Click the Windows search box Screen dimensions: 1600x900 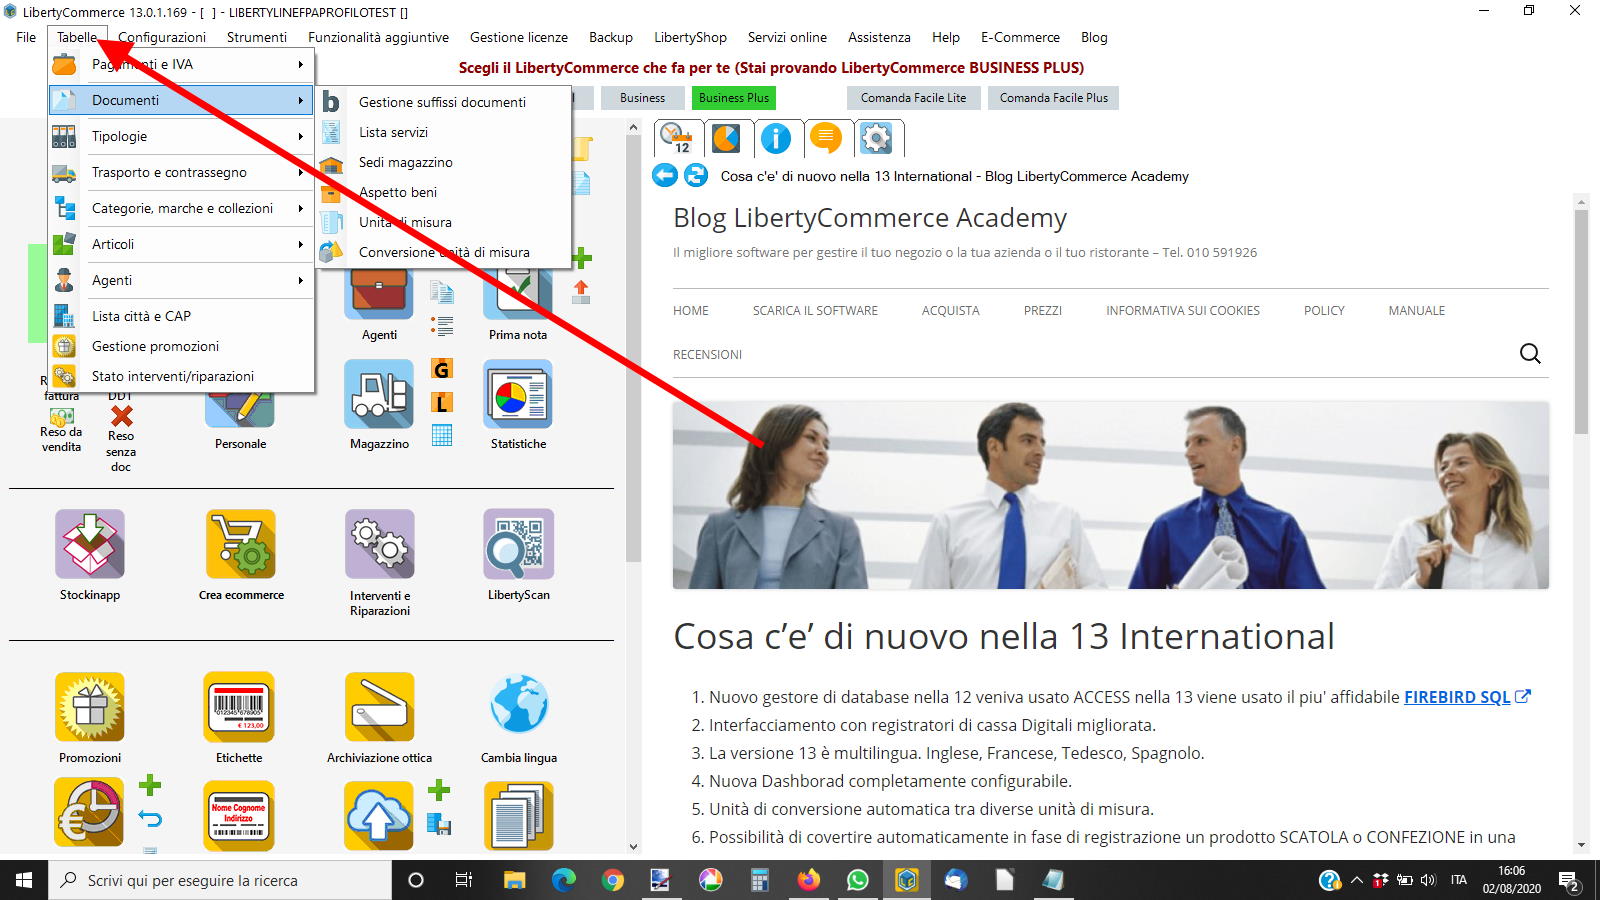(x=220, y=880)
